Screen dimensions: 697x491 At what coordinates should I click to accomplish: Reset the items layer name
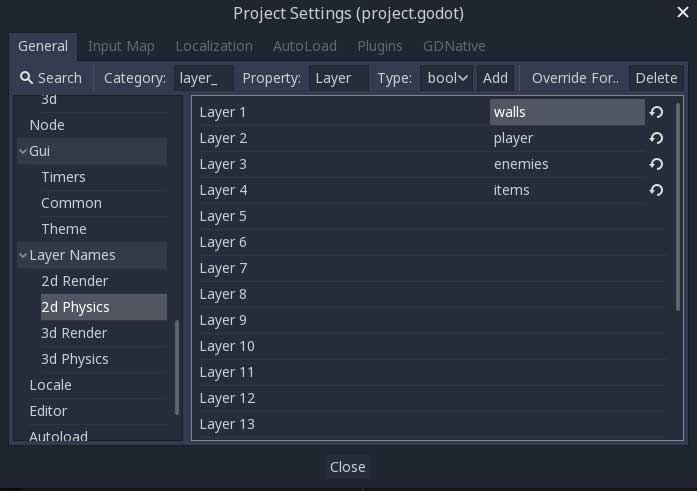tap(656, 190)
